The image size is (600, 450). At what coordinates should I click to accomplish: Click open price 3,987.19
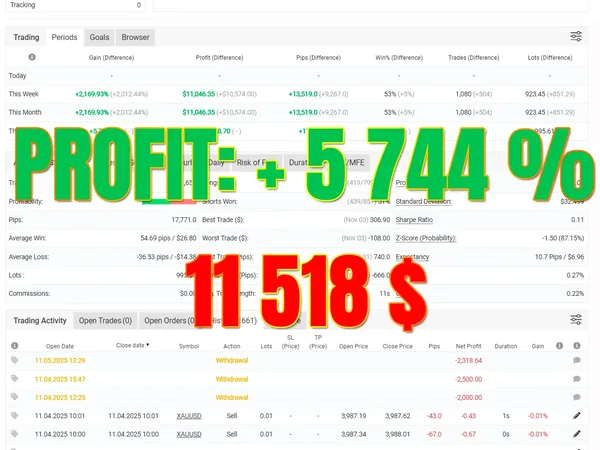[353, 416]
